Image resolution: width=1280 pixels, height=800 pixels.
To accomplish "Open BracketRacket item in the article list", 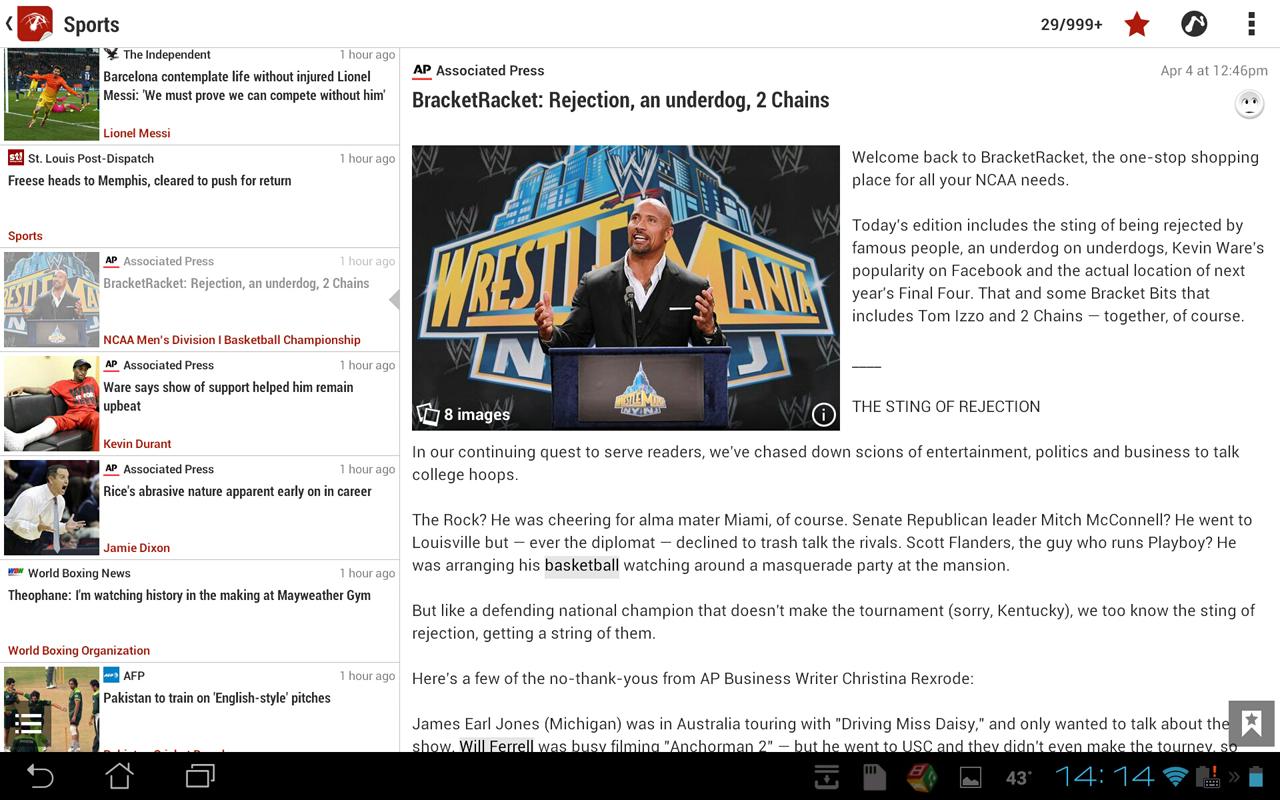I will click(x=200, y=299).
